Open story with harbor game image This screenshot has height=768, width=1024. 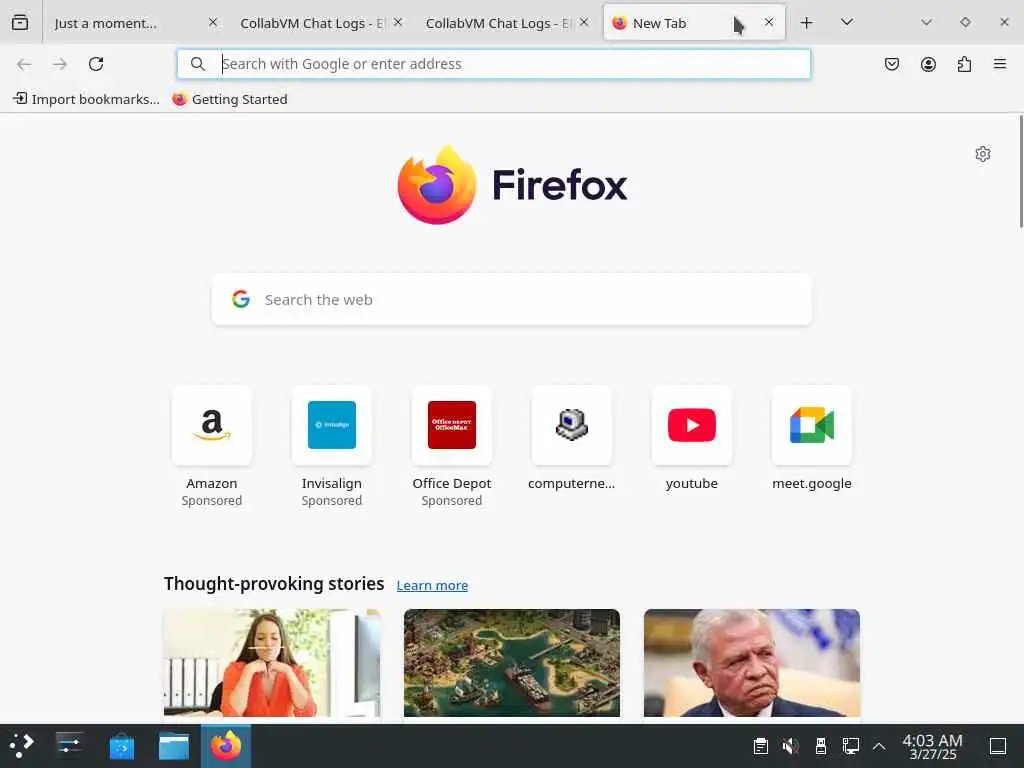click(512, 663)
